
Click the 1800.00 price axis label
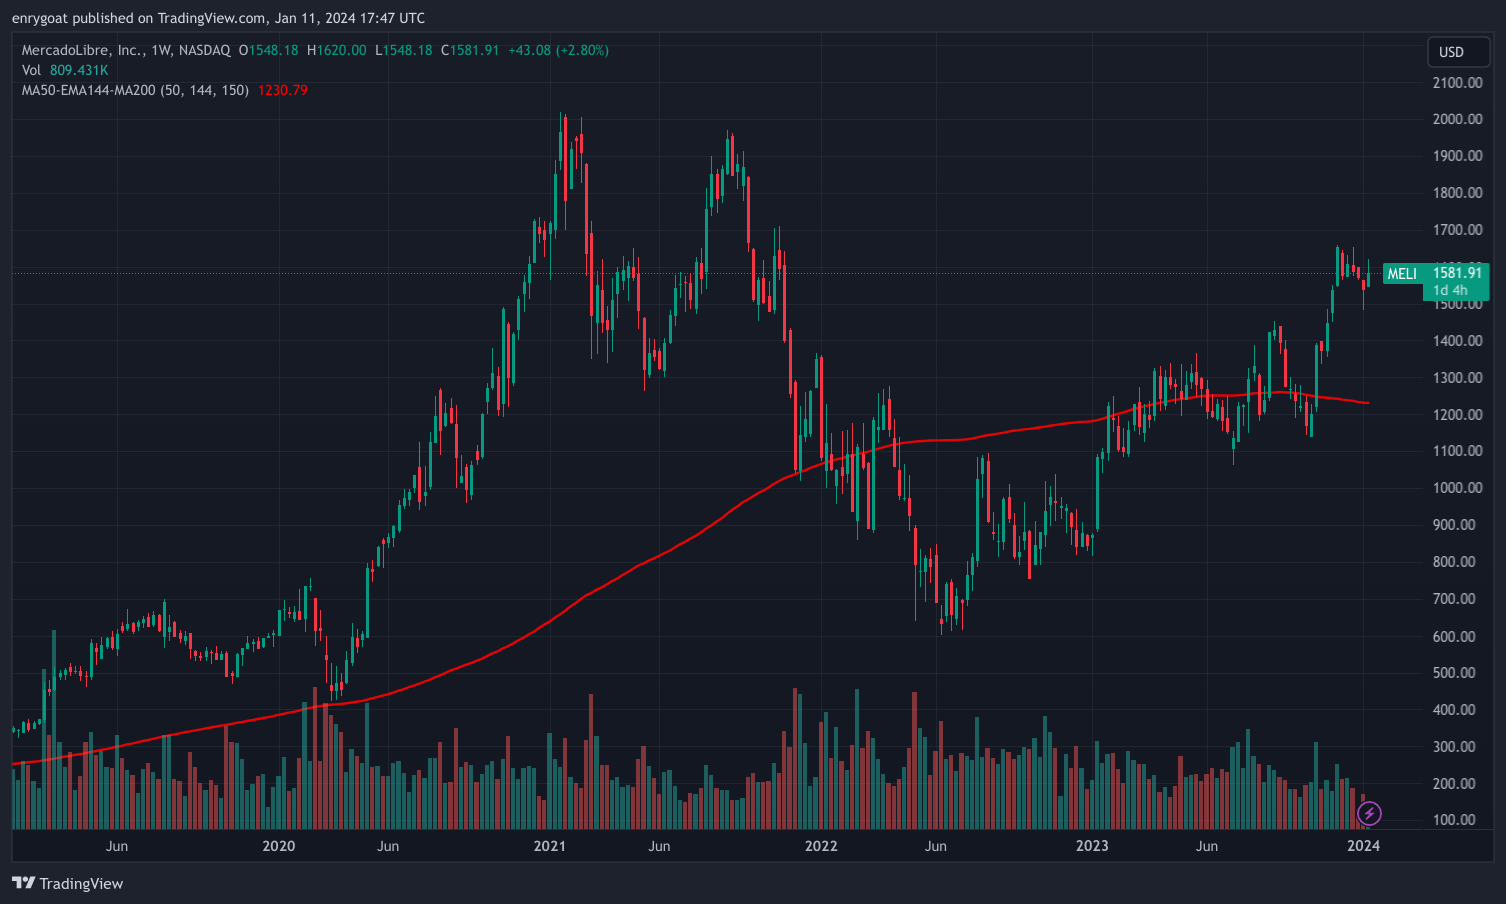point(1457,193)
